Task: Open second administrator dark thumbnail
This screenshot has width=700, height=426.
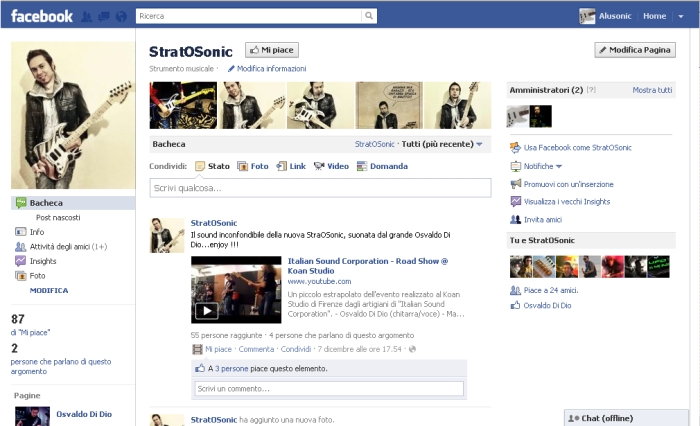Action: (541, 117)
